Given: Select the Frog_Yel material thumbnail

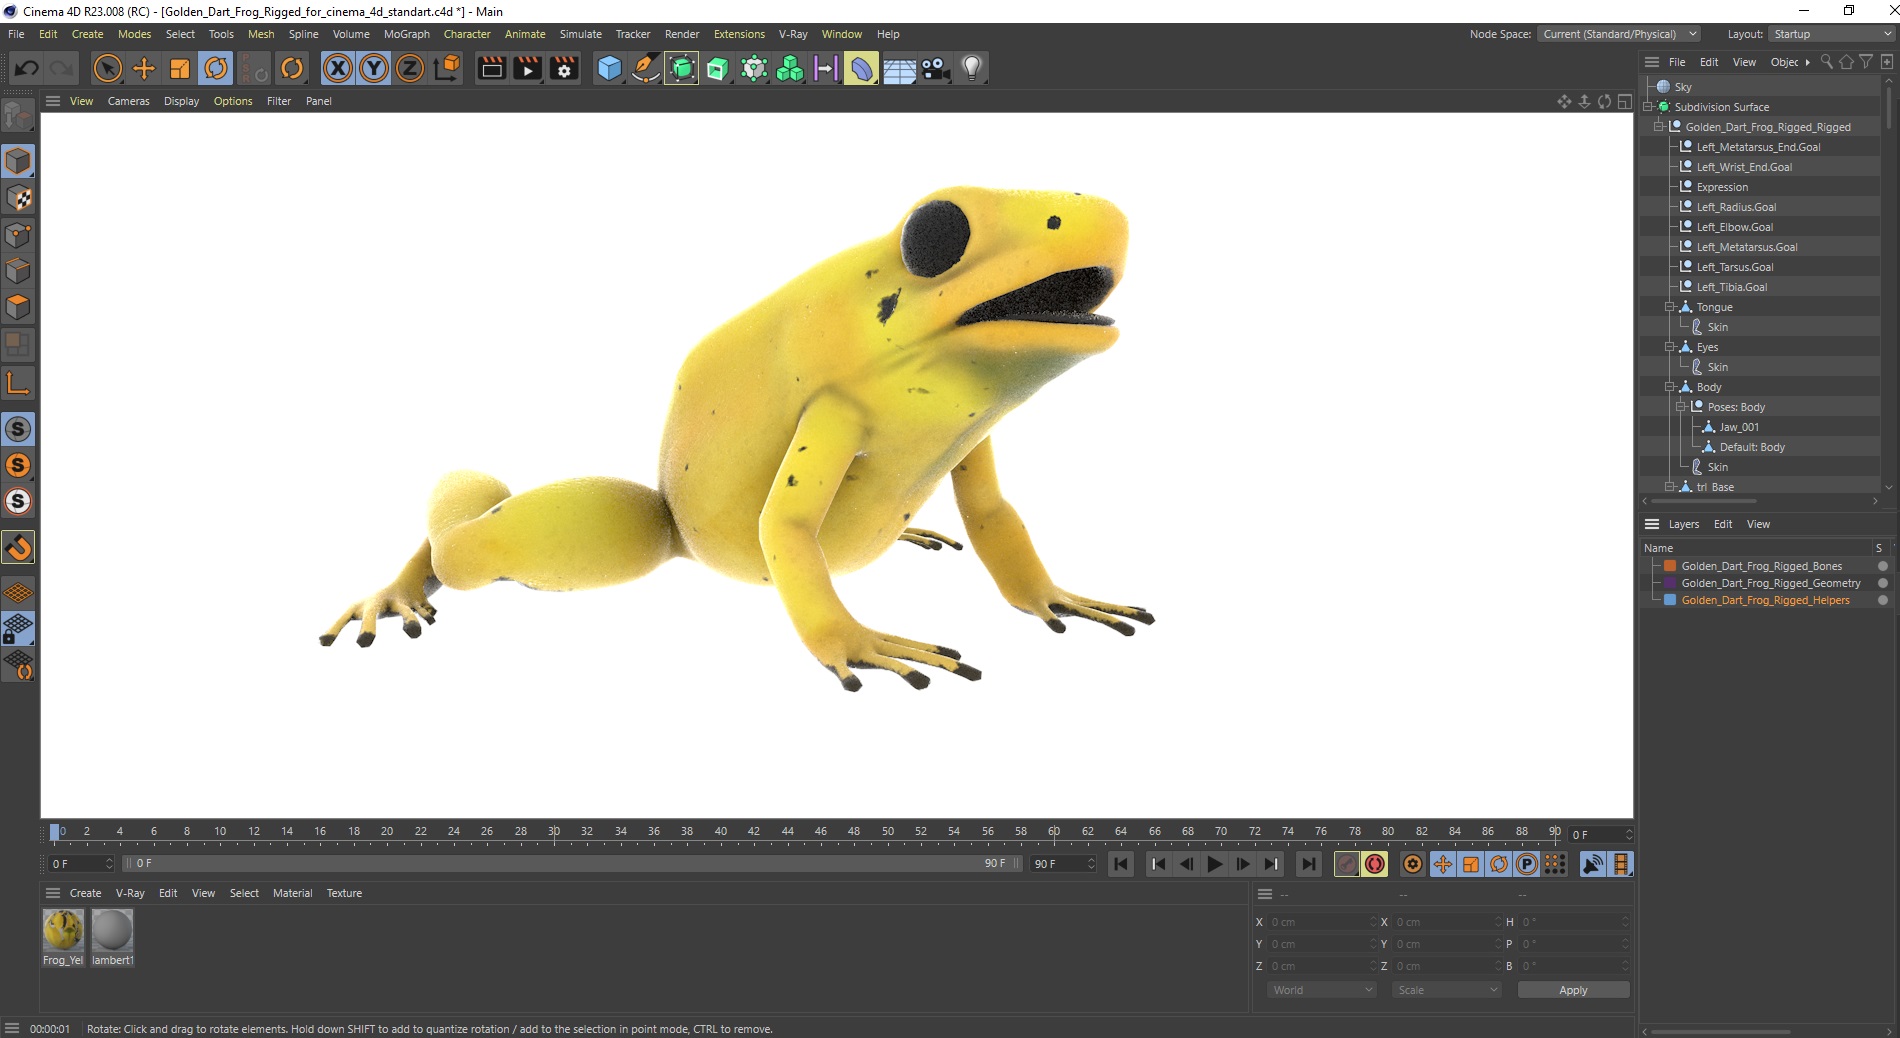Looking at the screenshot, I should coord(63,930).
